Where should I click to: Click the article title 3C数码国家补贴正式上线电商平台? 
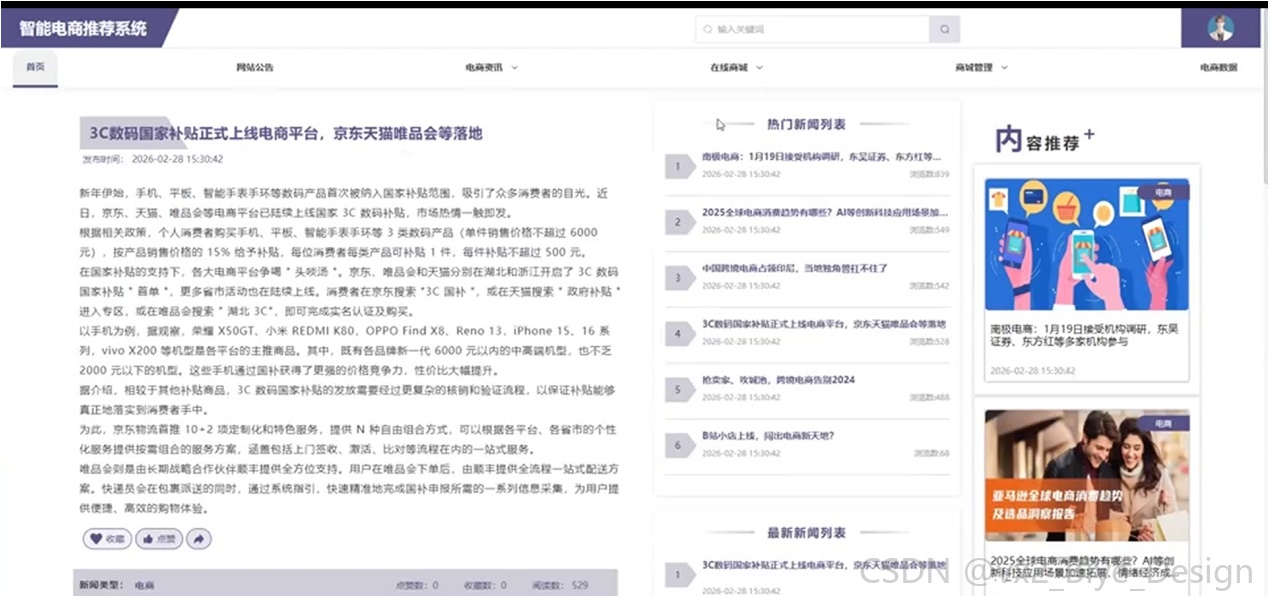click(286, 133)
